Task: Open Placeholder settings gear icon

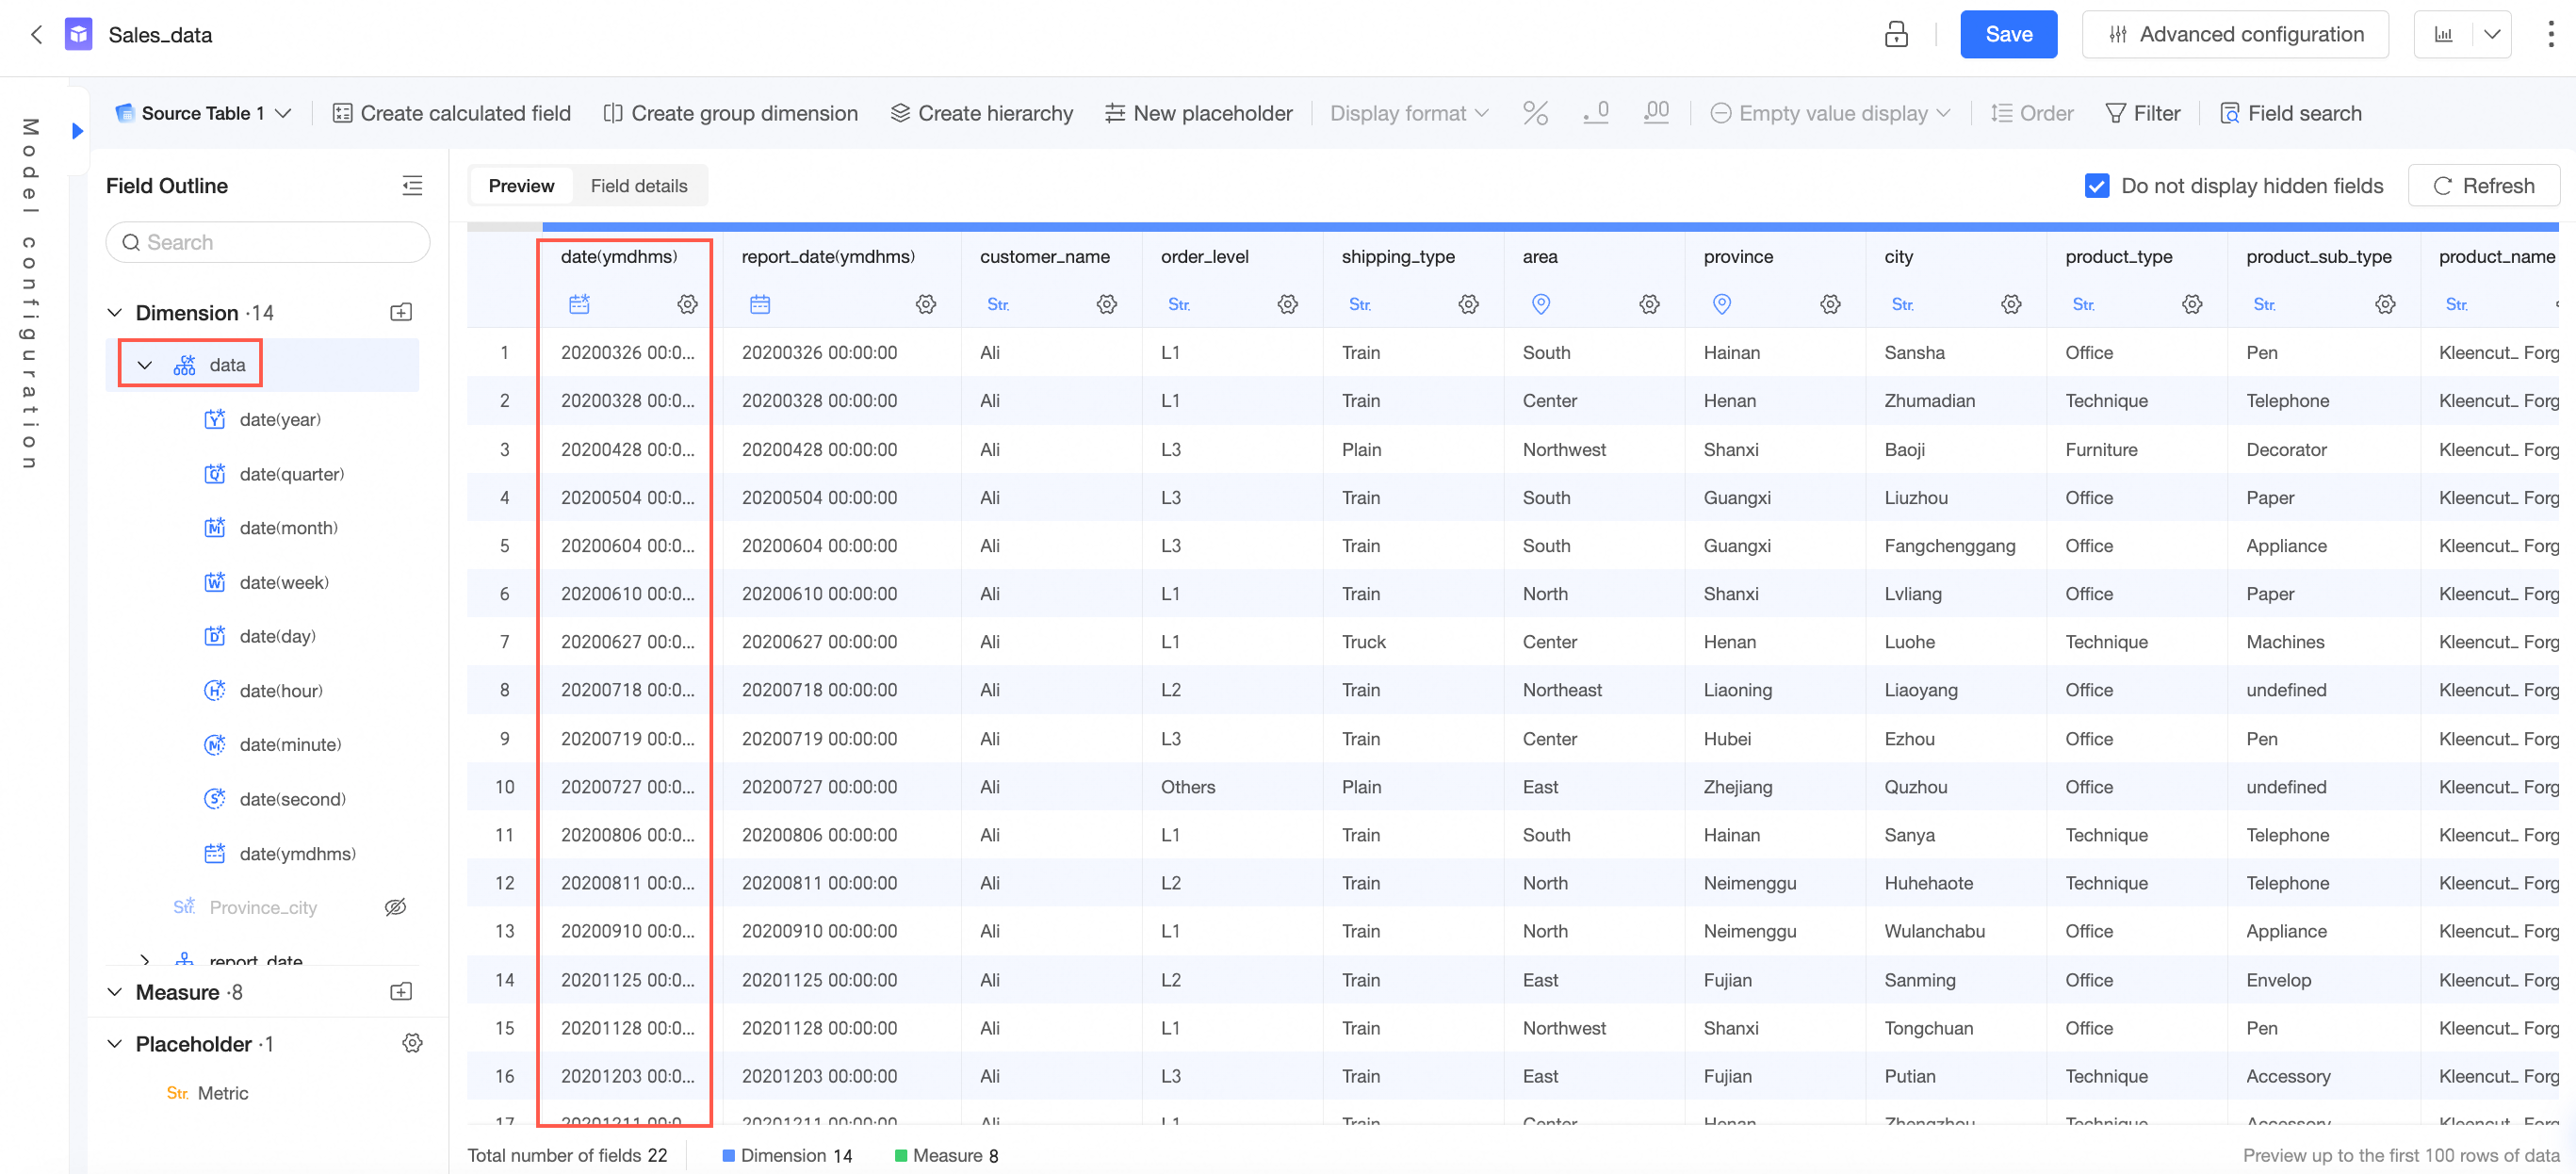Action: [x=412, y=1043]
